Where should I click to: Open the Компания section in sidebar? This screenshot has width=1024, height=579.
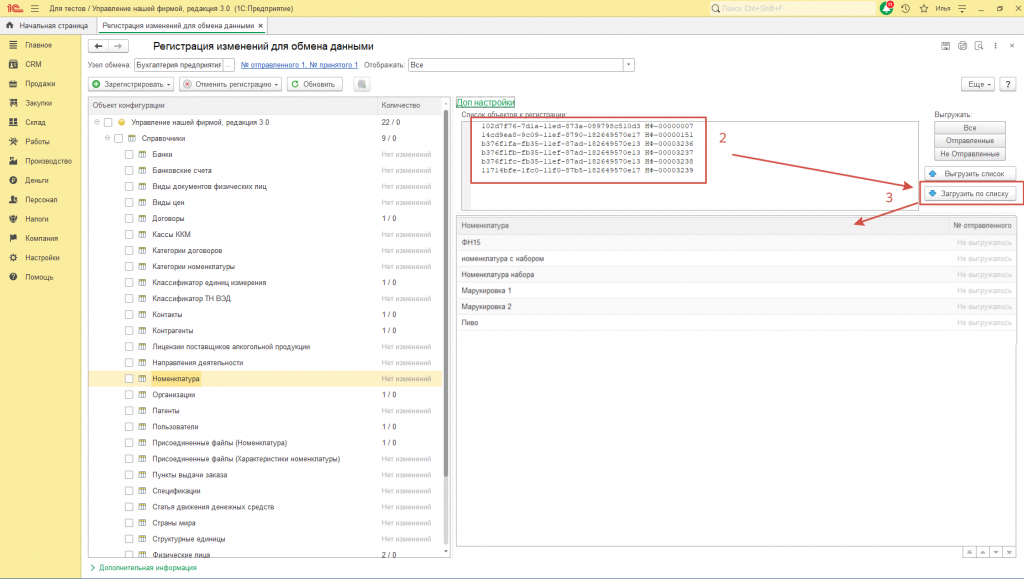[41, 238]
